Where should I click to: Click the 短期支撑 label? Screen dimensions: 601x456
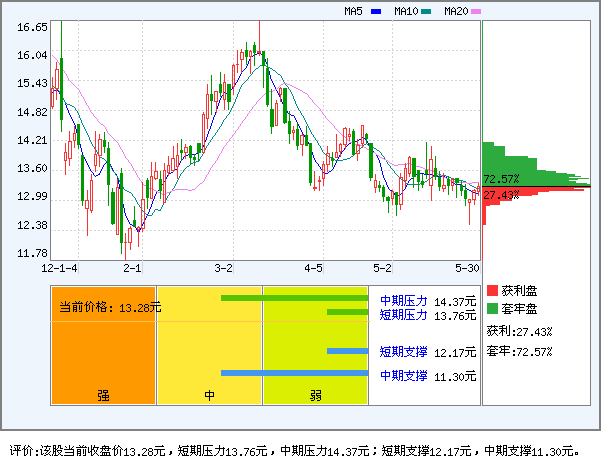point(404,351)
